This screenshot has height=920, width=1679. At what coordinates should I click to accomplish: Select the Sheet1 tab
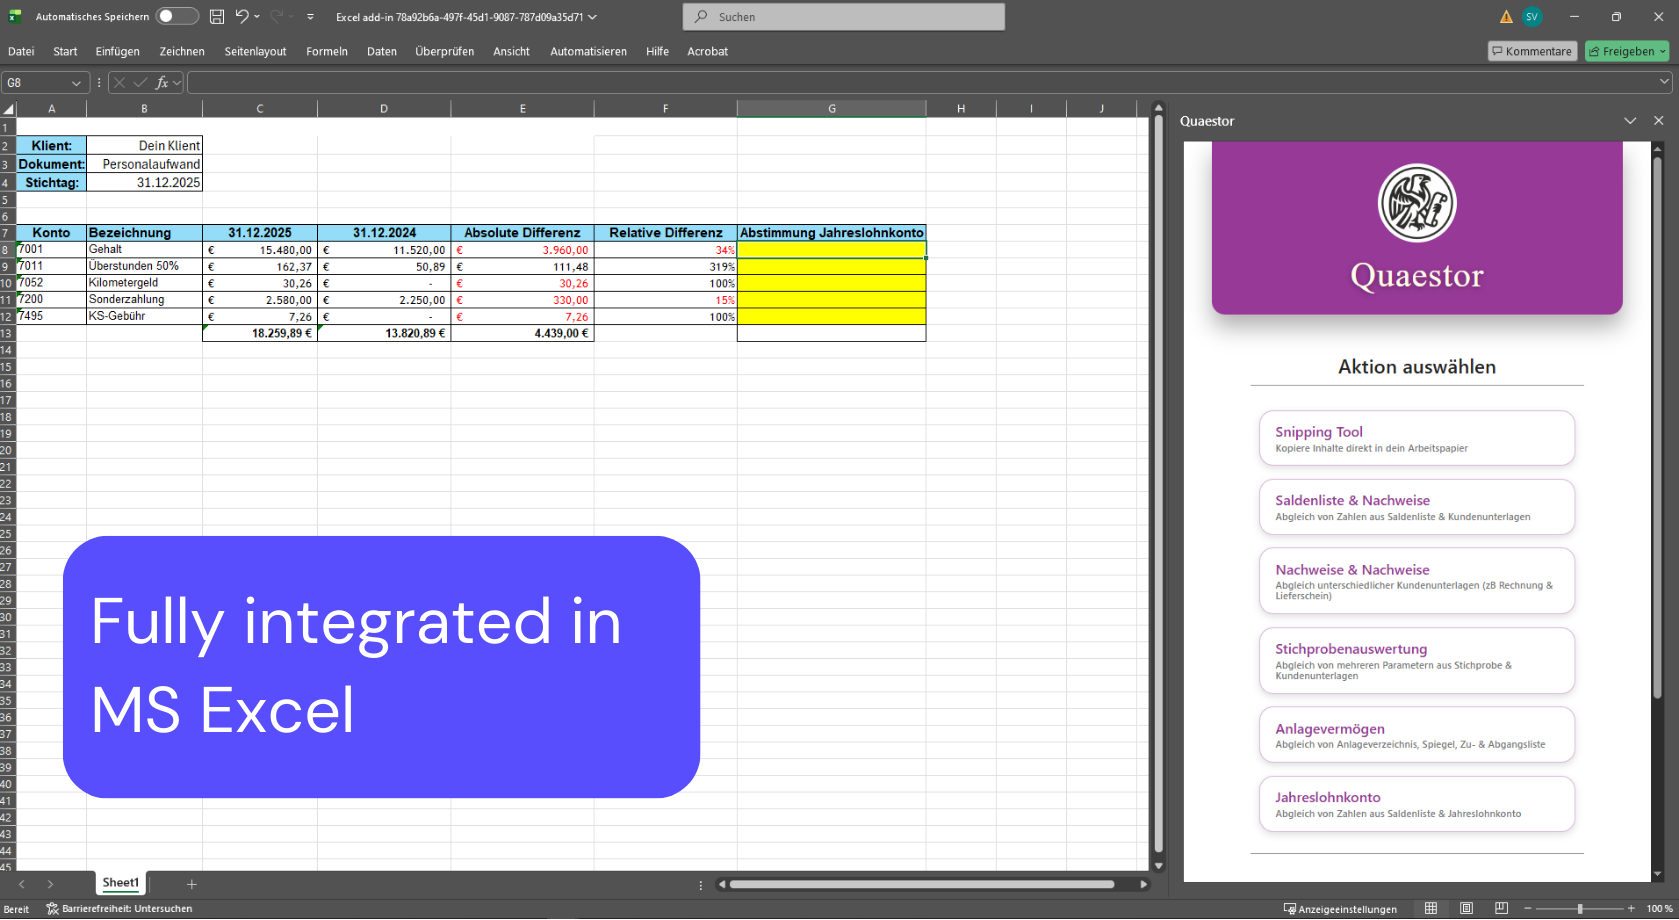click(x=120, y=883)
